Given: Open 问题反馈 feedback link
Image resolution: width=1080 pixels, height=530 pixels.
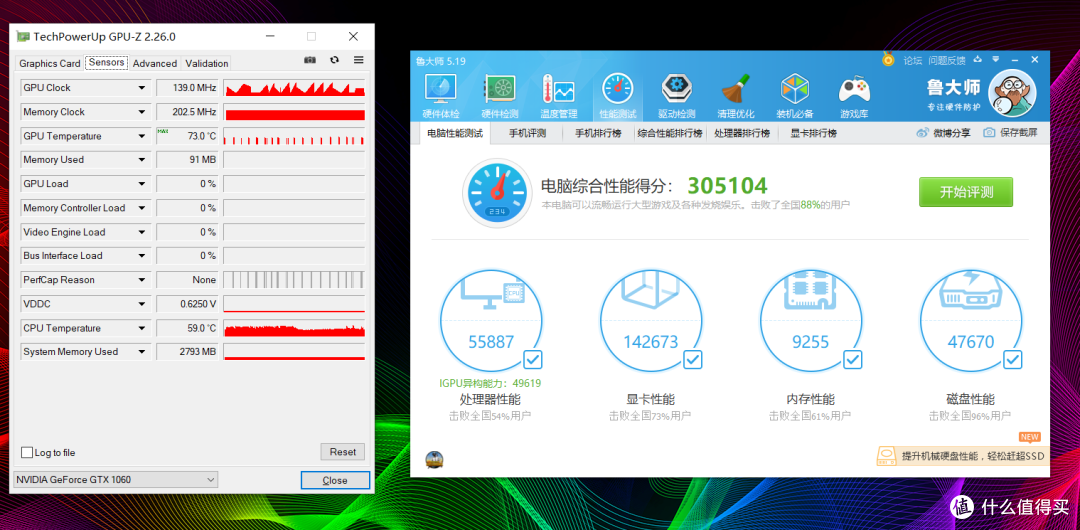Looking at the screenshot, I should (947, 61).
